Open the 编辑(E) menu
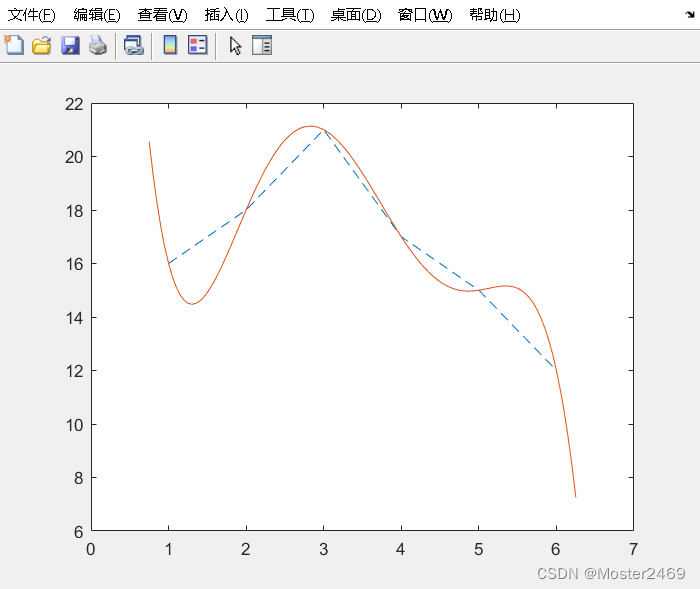The width and height of the screenshot is (700, 589). (97, 15)
